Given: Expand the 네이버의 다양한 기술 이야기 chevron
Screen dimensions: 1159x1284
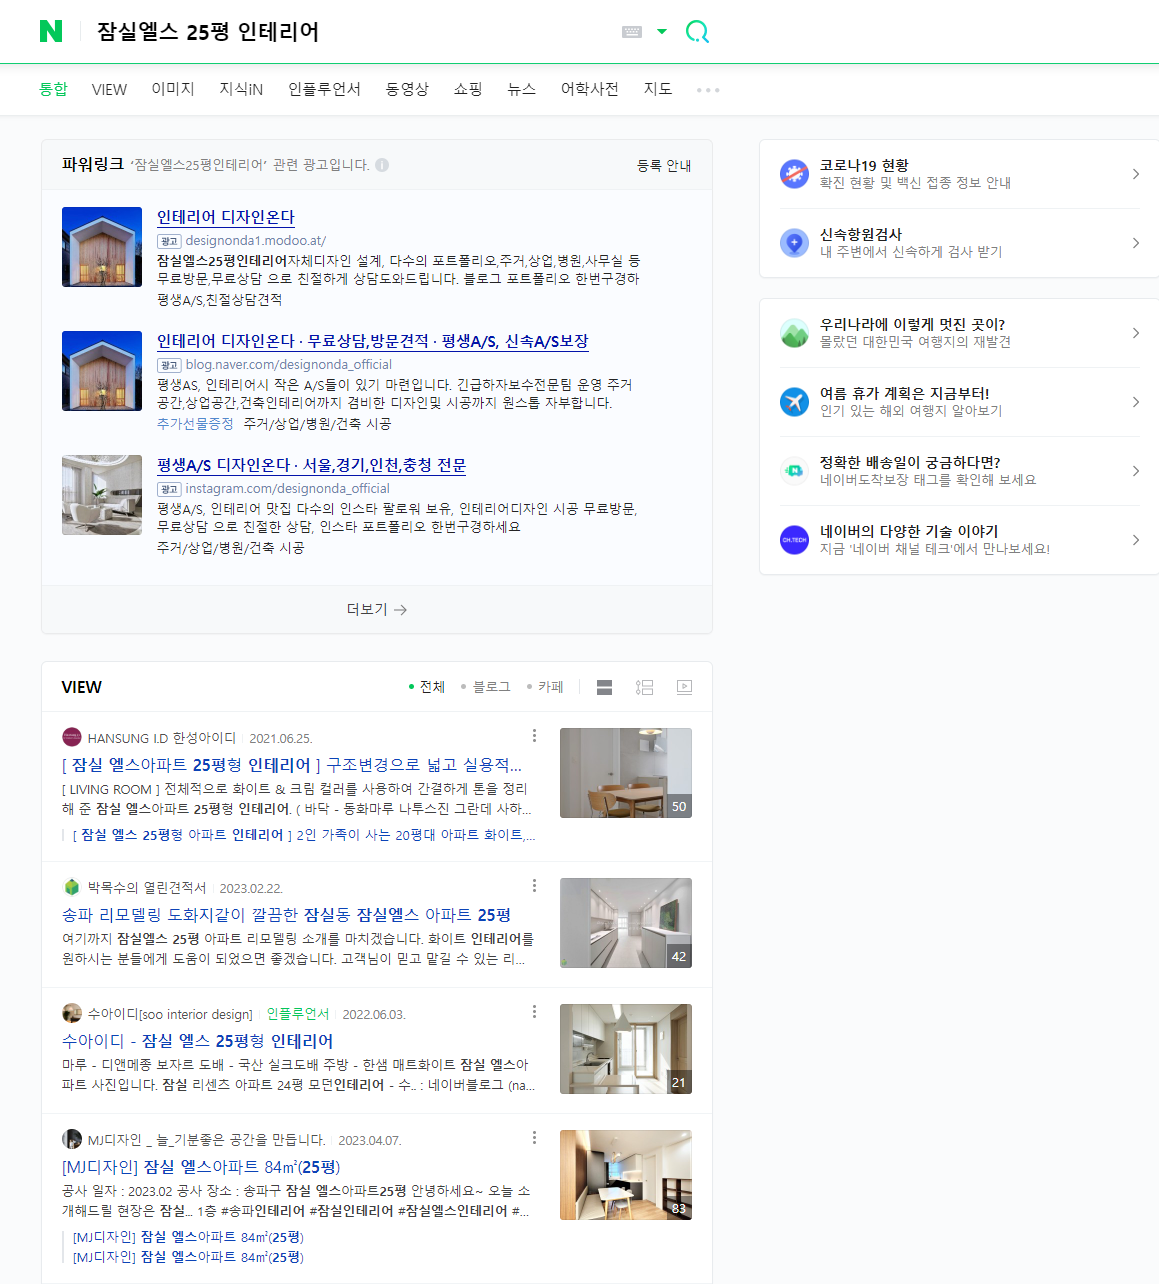Looking at the screenshot, I should click(1135, 540).
